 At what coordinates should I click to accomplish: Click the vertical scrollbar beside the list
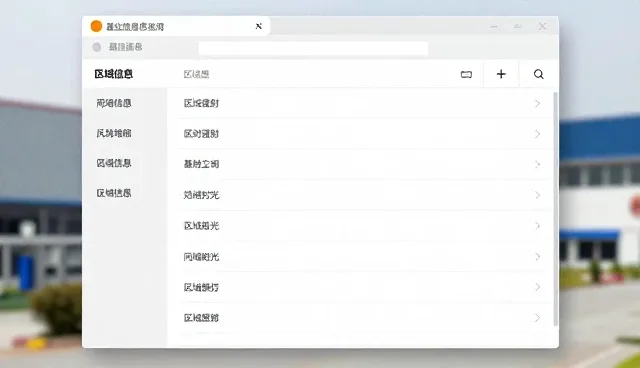(x=555, y=209)
